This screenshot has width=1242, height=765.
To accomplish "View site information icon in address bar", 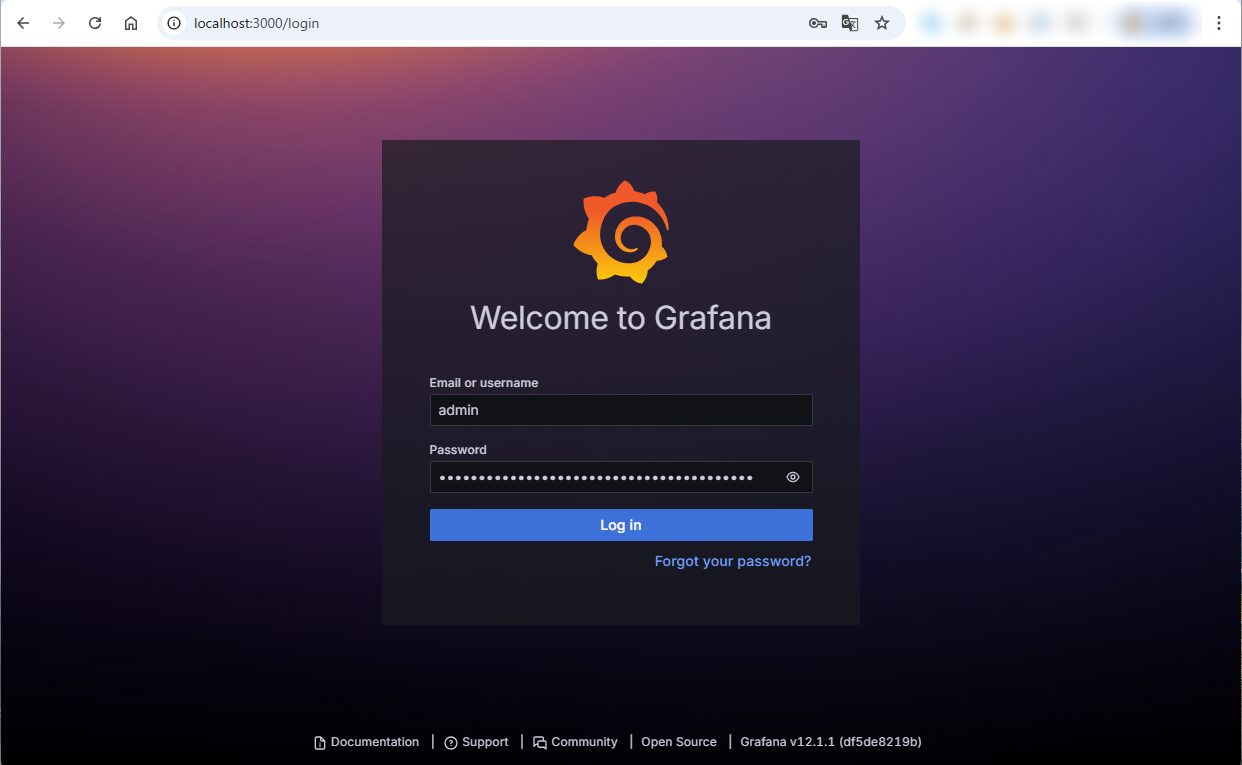I will [x=175, y=23].
